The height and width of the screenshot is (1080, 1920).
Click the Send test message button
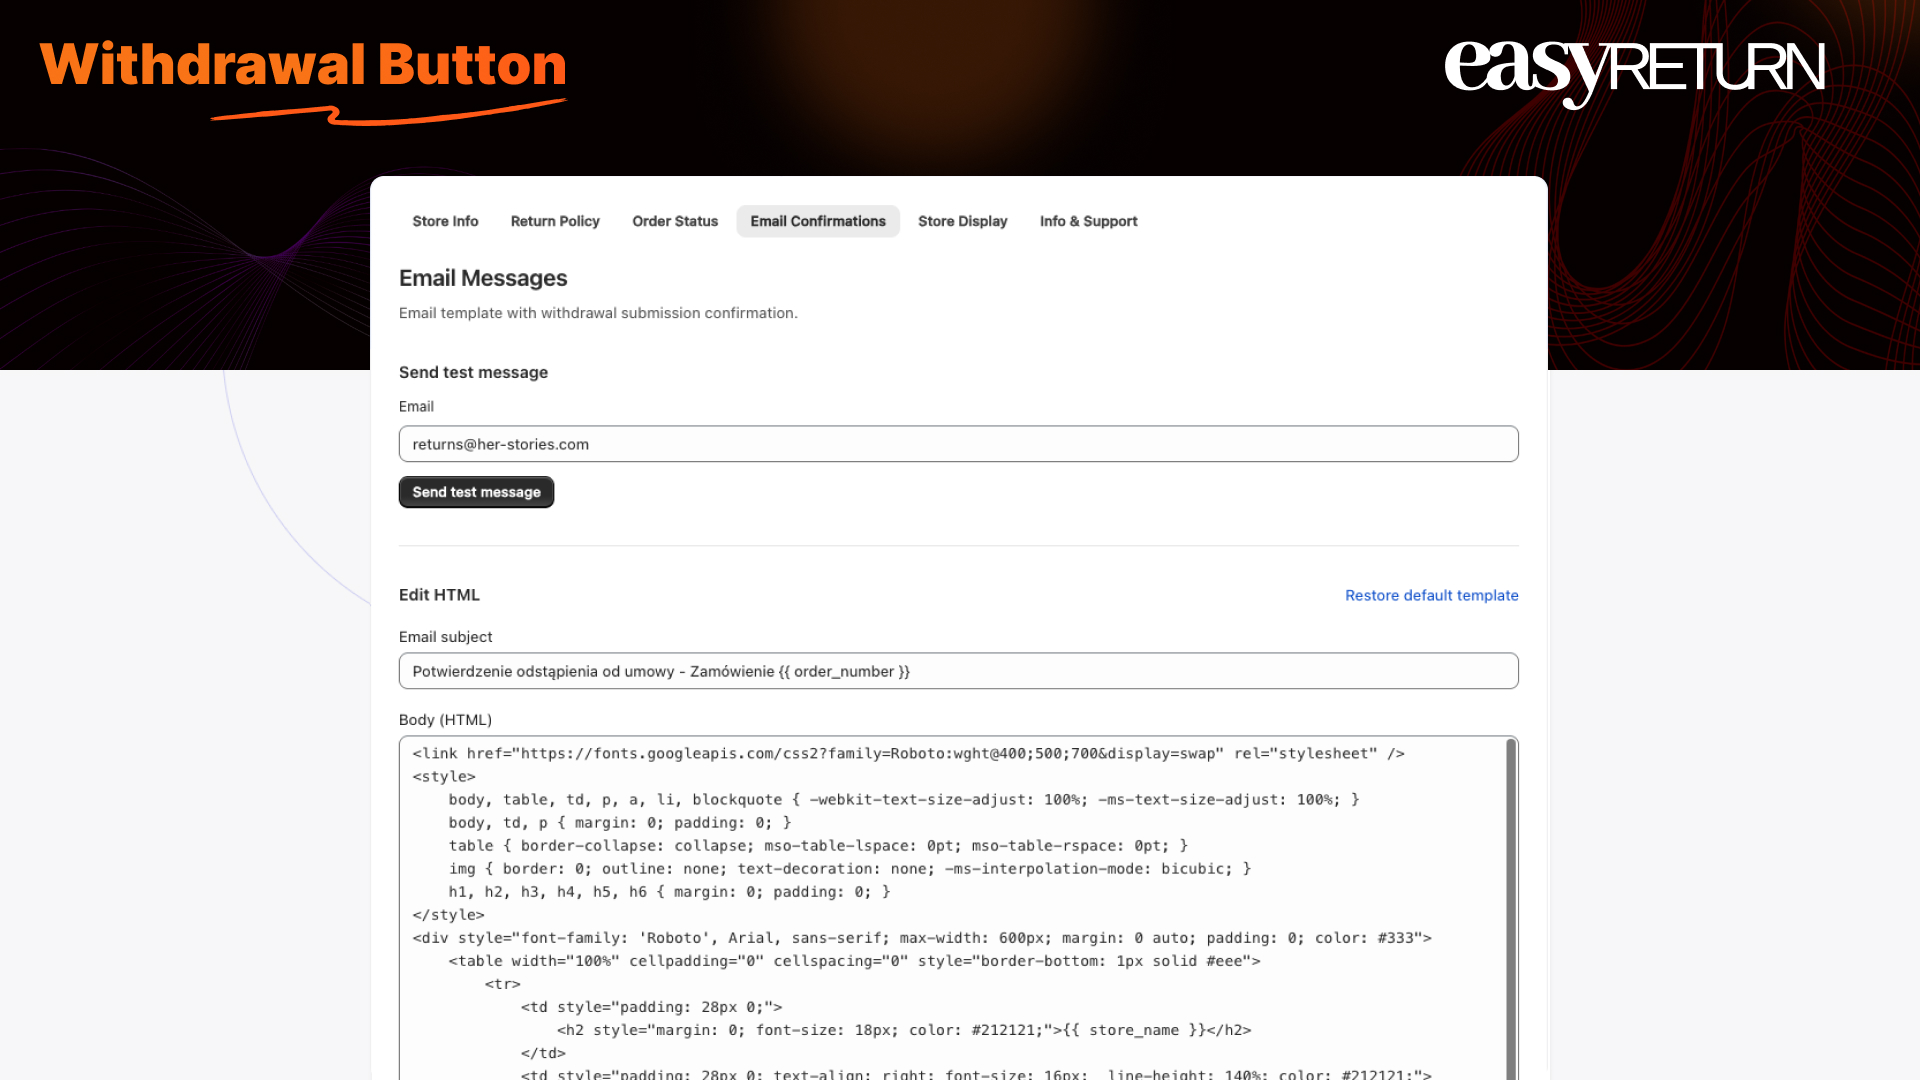click(476, 491)
